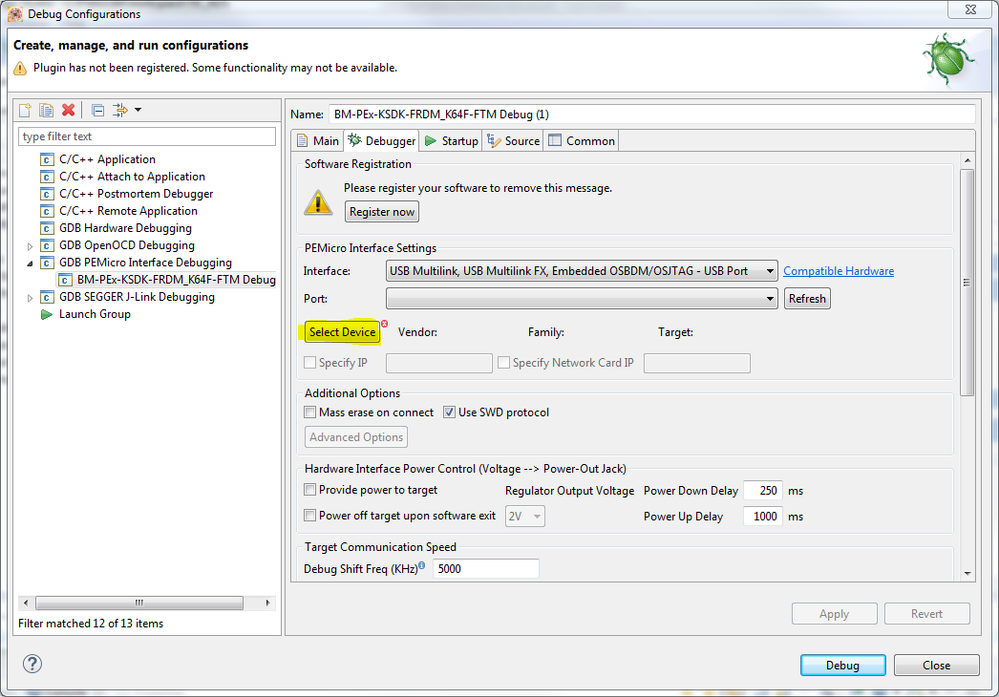Click the Close button
The image size is (999, 697).
click(x=937, y=665)
